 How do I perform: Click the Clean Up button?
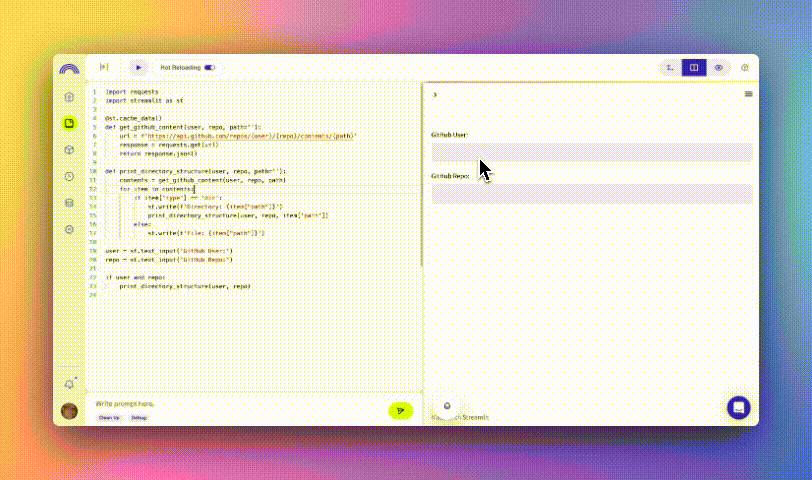109,417
